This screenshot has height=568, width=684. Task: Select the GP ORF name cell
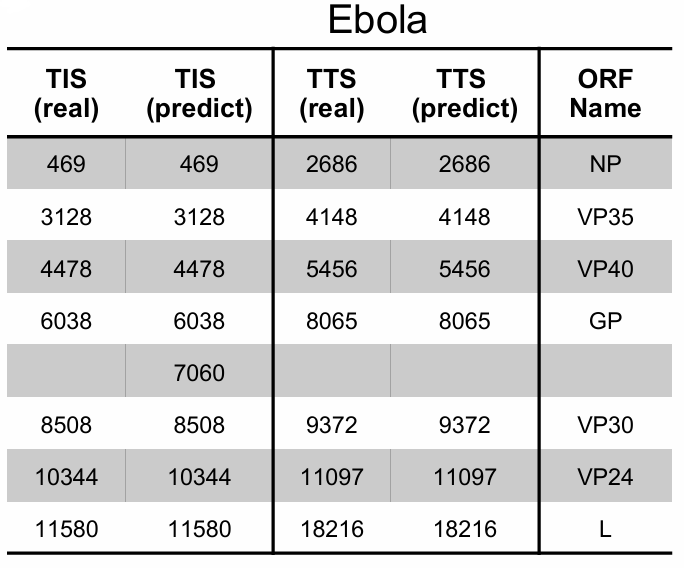coord(605,321)
